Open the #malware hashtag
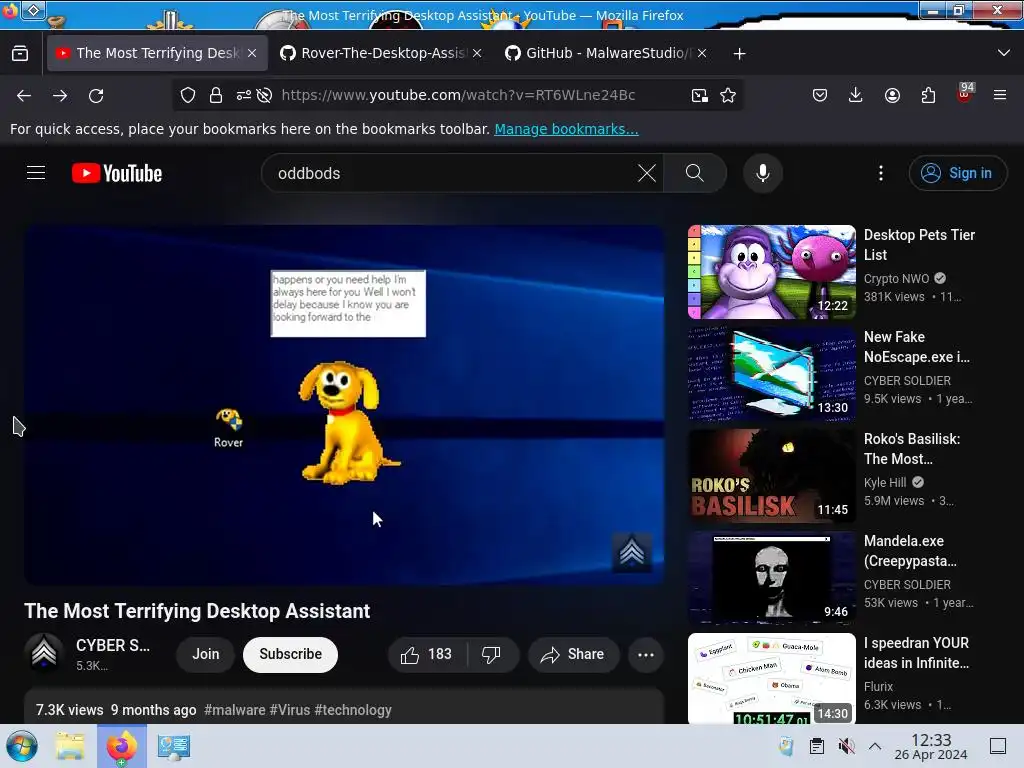 pyautogui.click(x=234, y=710)
